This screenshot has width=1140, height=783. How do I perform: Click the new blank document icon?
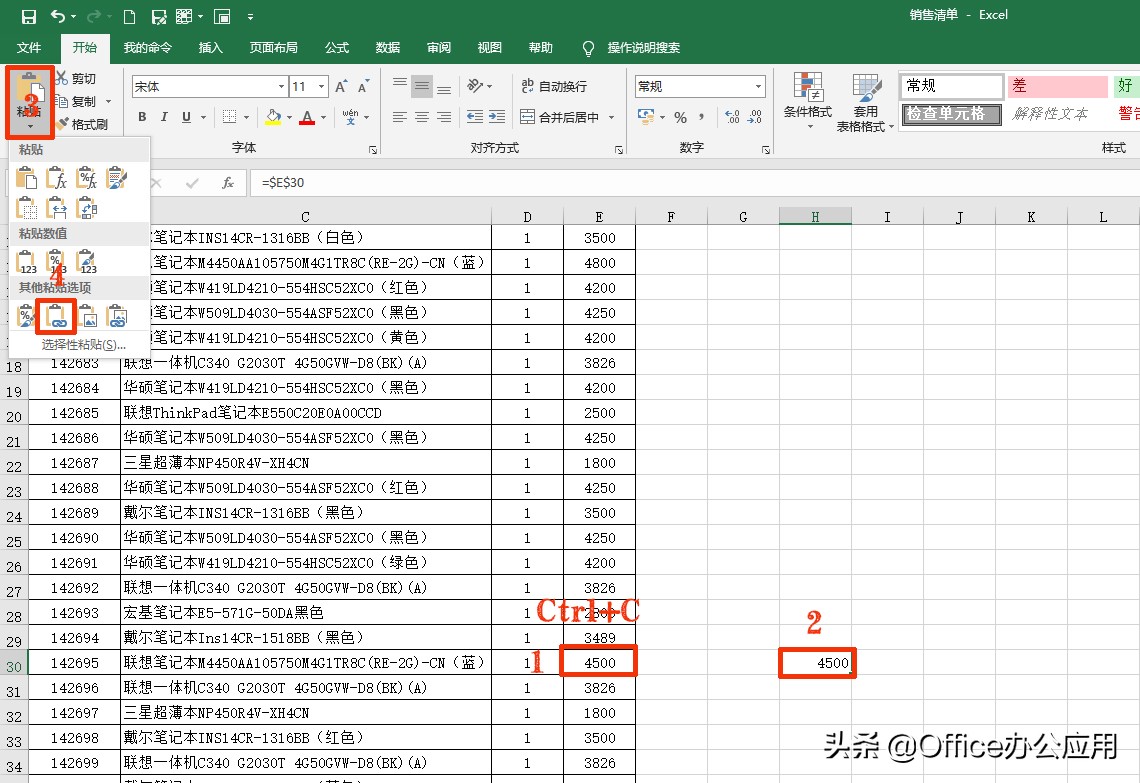pos(129,16)
